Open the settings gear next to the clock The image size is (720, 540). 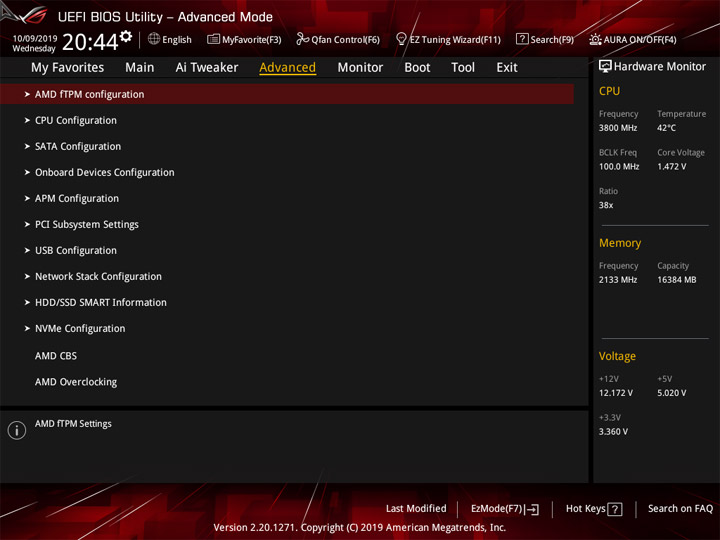pyautogui.click(x=126, y=36)
